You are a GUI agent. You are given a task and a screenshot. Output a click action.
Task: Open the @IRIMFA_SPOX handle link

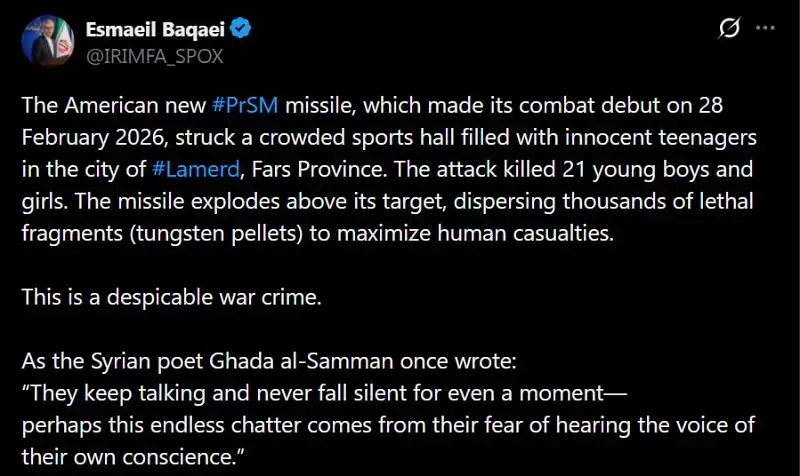pos(161,56)
